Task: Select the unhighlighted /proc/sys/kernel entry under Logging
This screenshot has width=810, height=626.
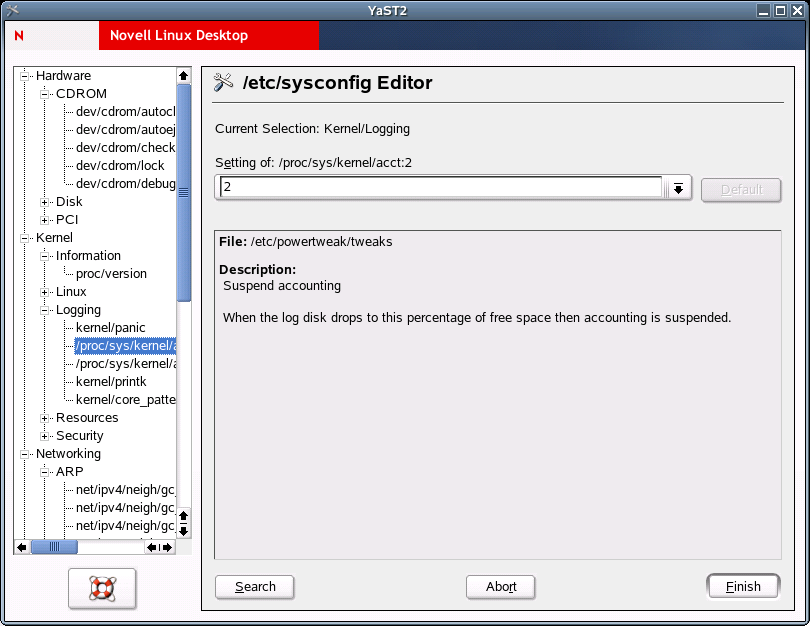Action: tap(126, 364)
